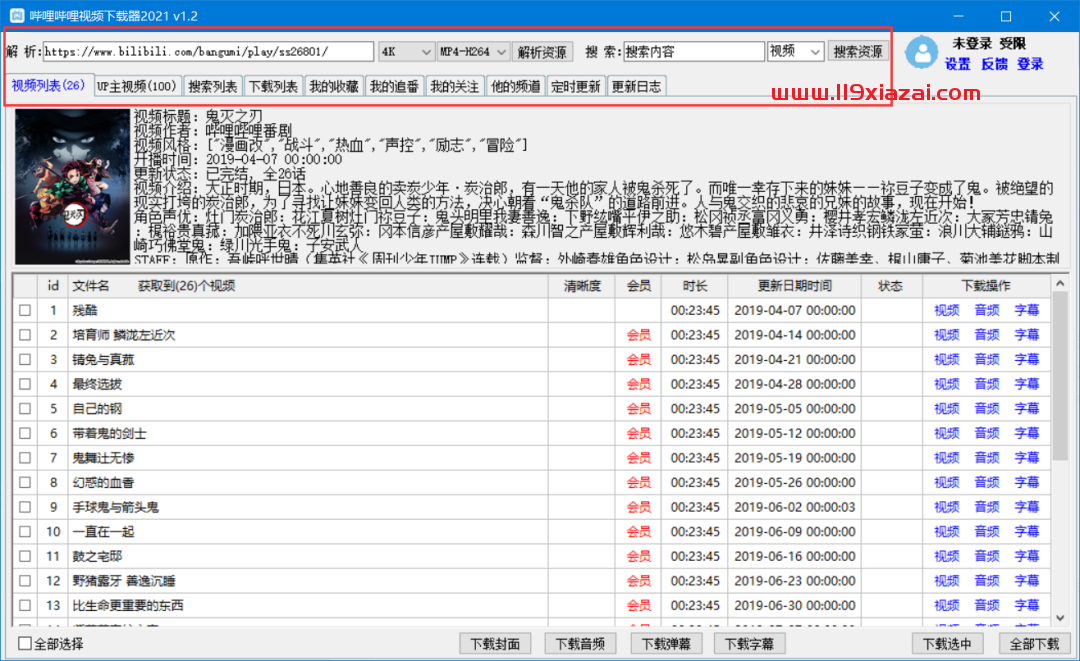This screenshot has height=661, width=1080.
Task: Tick checkbox for episode 10 一直在一起
Action: coord(25,532)
